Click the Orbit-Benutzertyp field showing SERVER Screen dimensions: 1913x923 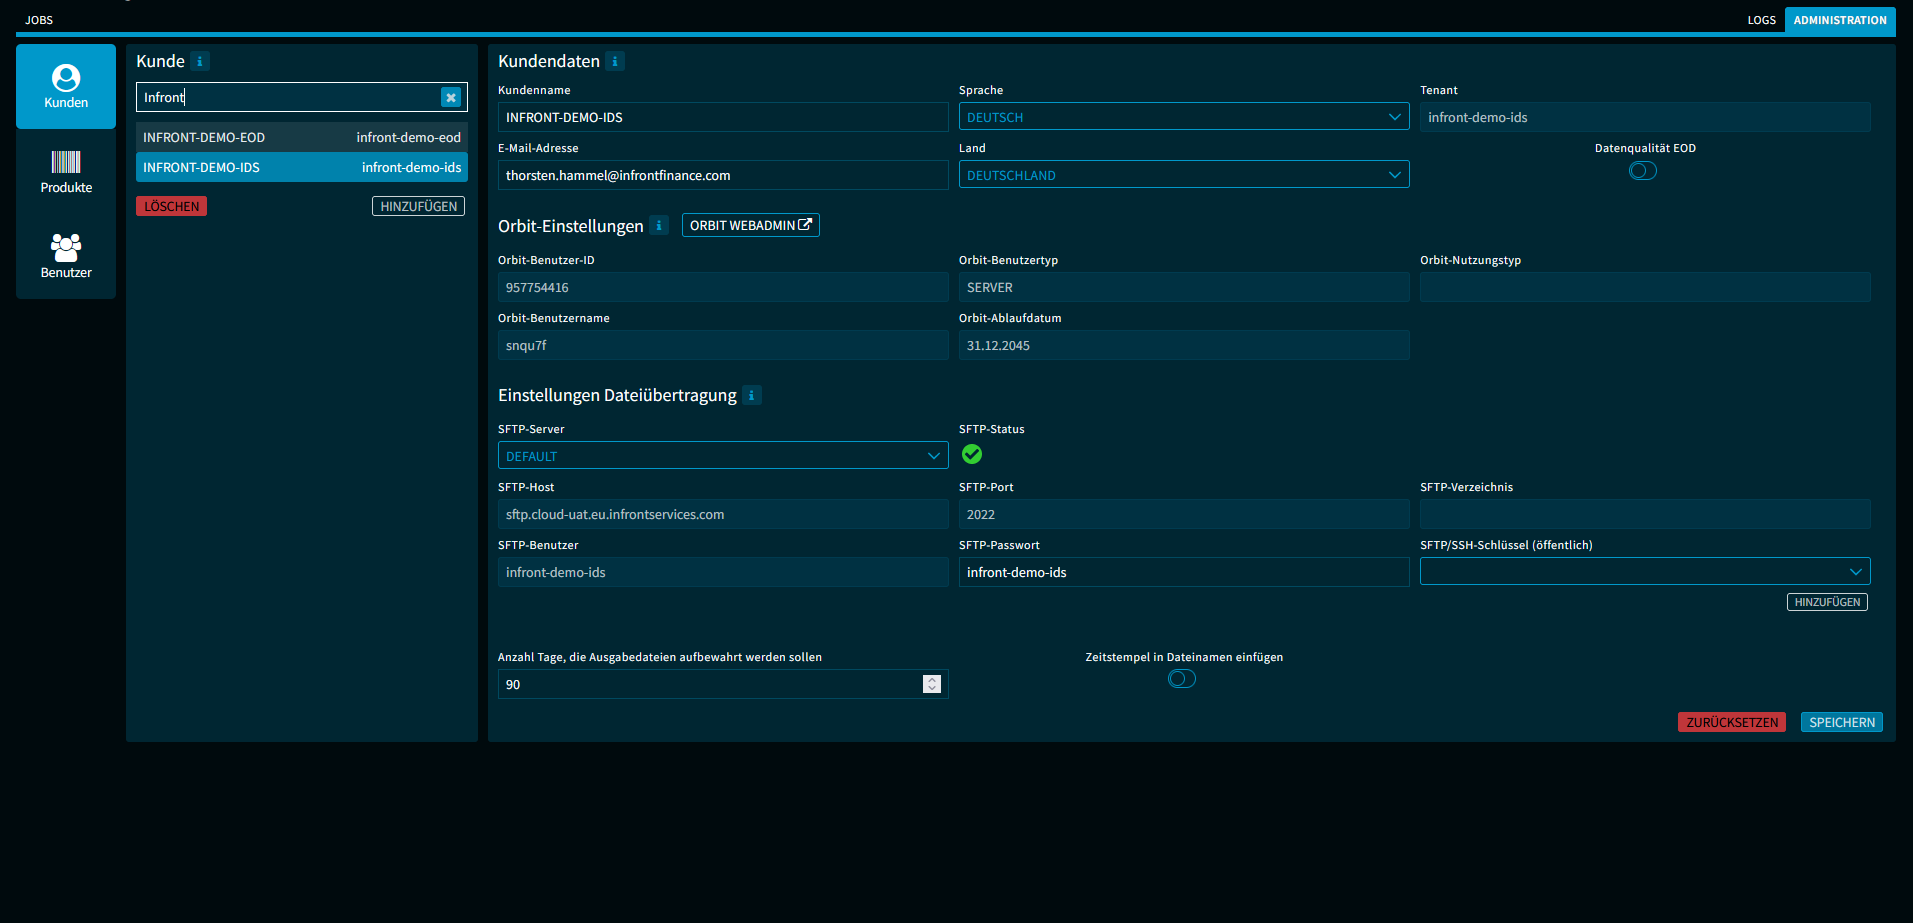[1184, 287]
